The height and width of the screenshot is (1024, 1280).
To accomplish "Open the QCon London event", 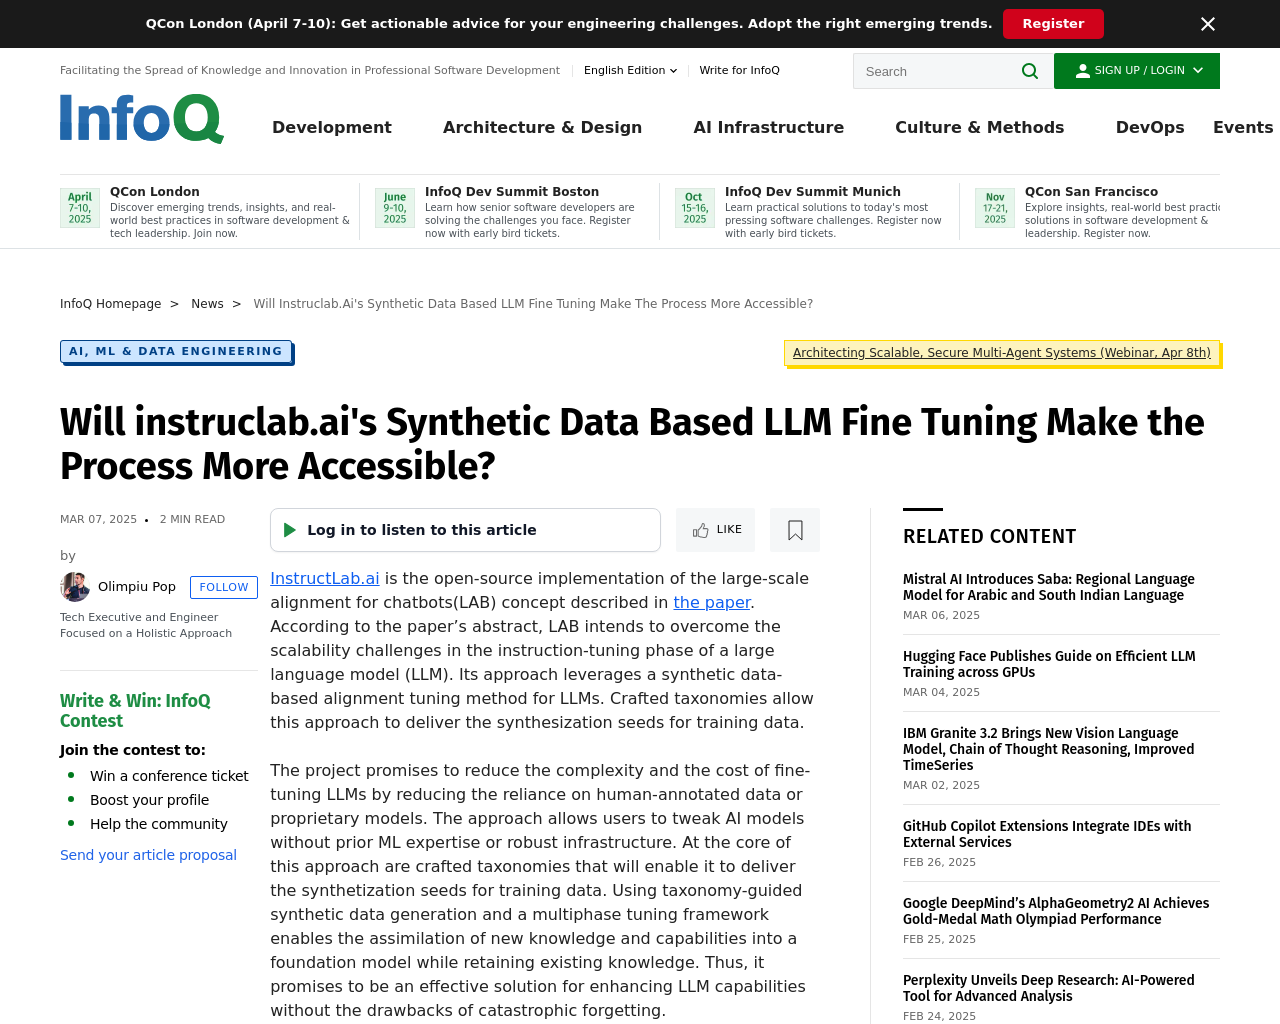I will click(x=155, y=192).
